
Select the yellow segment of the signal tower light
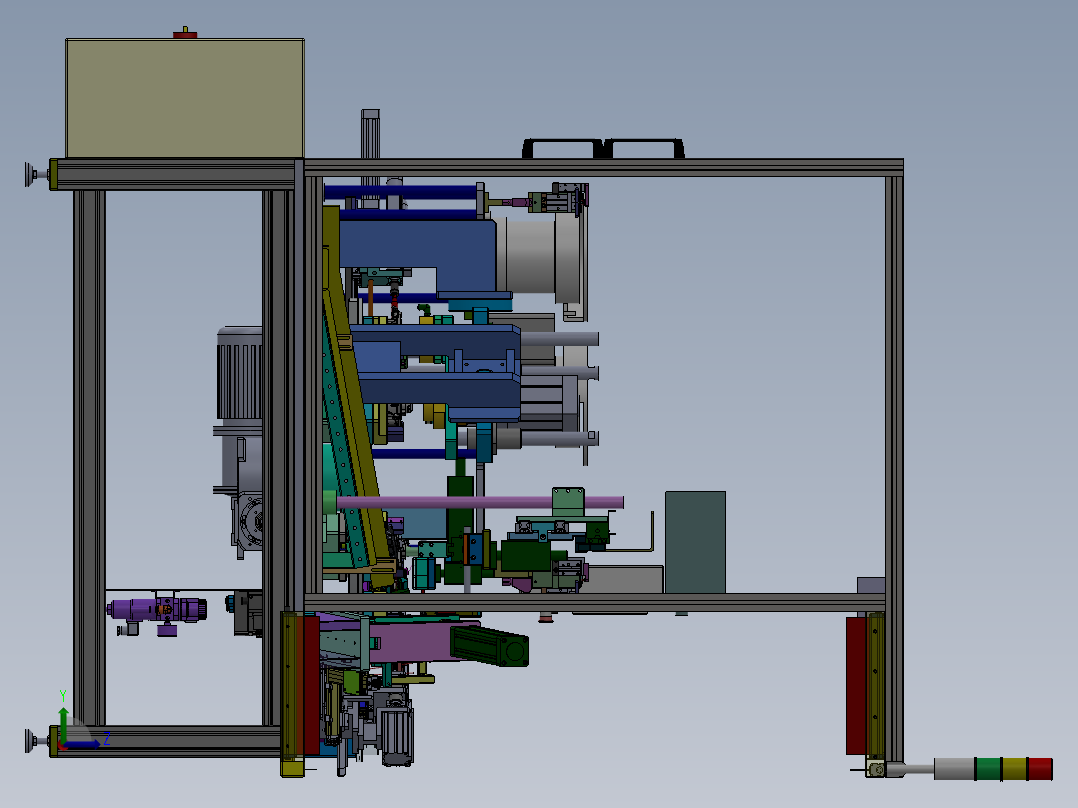tap(1014, 769)
